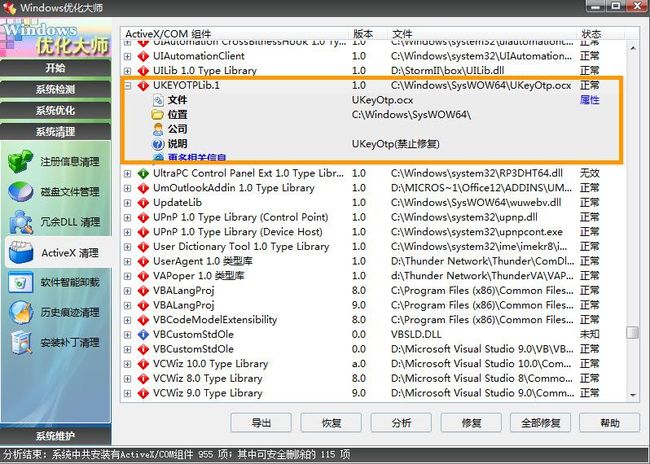This screenshot has height=464, width=650.
Task: Click the person icon next to 公司
Action: (x=158, y=129)
